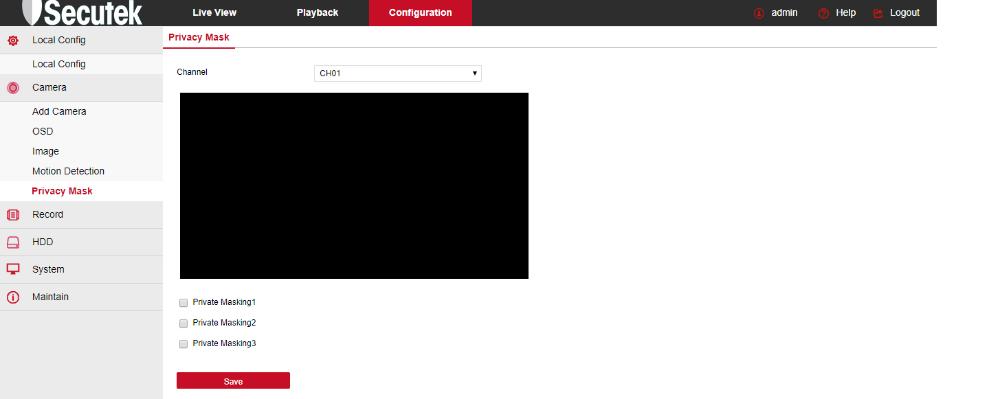Click the HDD drive icon
Screen dimensions: 989x399
tap(13, 242)
